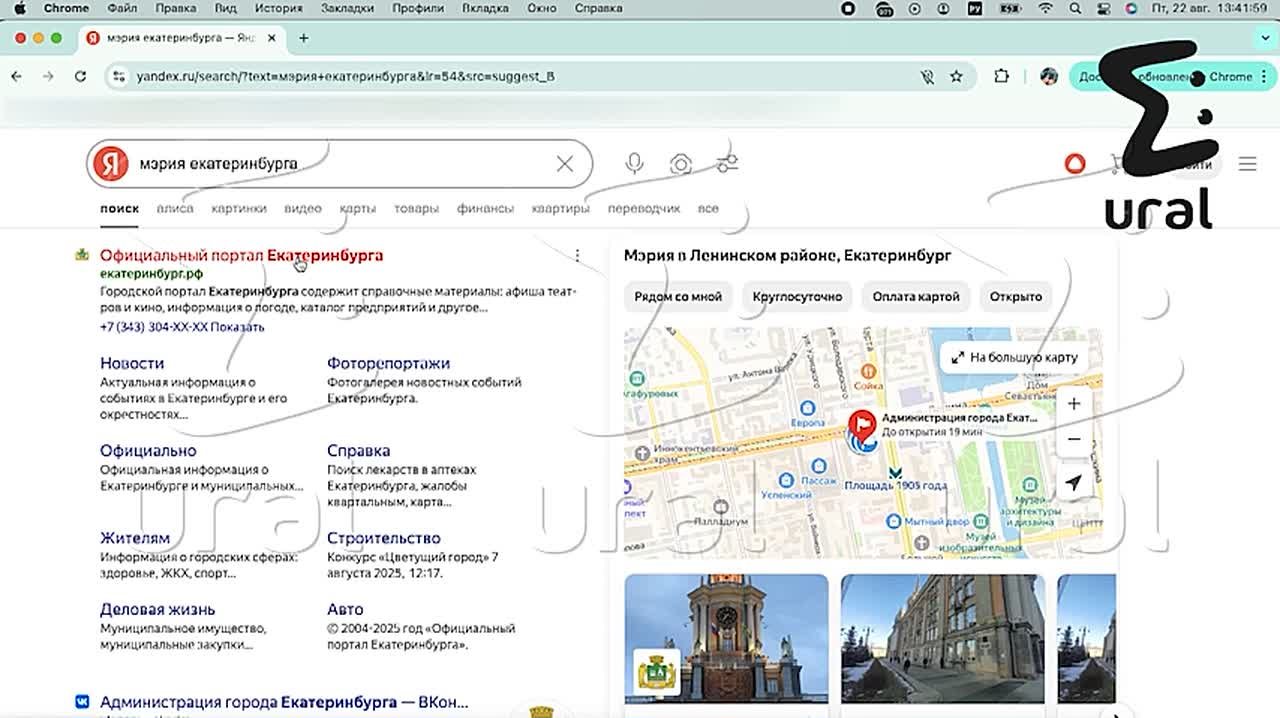Open Control Center in menu bar
The height and width of the screenshot is (718, 1280).
(1103, 8)
